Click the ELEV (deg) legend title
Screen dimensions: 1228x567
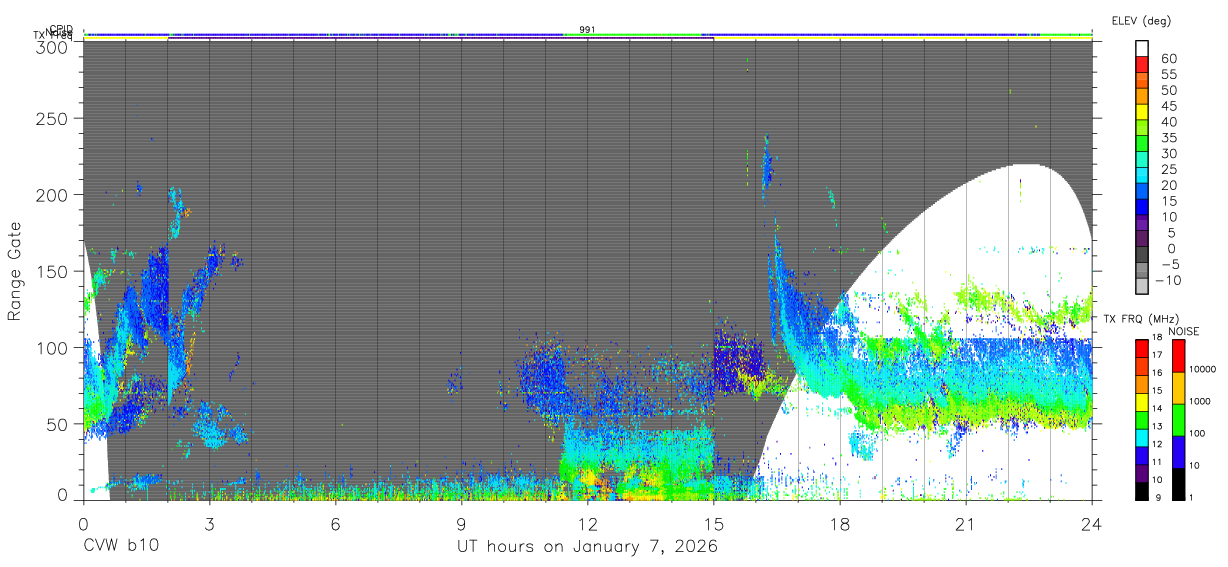coord(1142,21)
